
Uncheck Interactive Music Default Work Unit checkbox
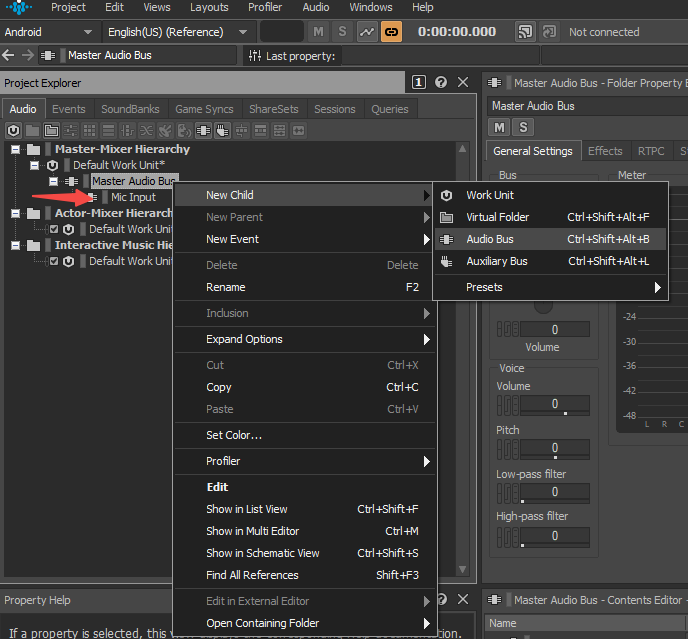point(54,261)
